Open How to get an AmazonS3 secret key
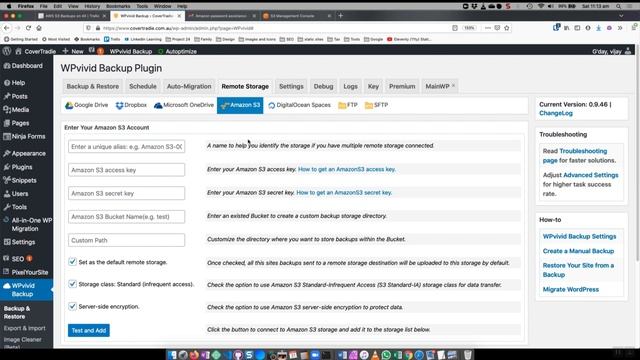 344,192
